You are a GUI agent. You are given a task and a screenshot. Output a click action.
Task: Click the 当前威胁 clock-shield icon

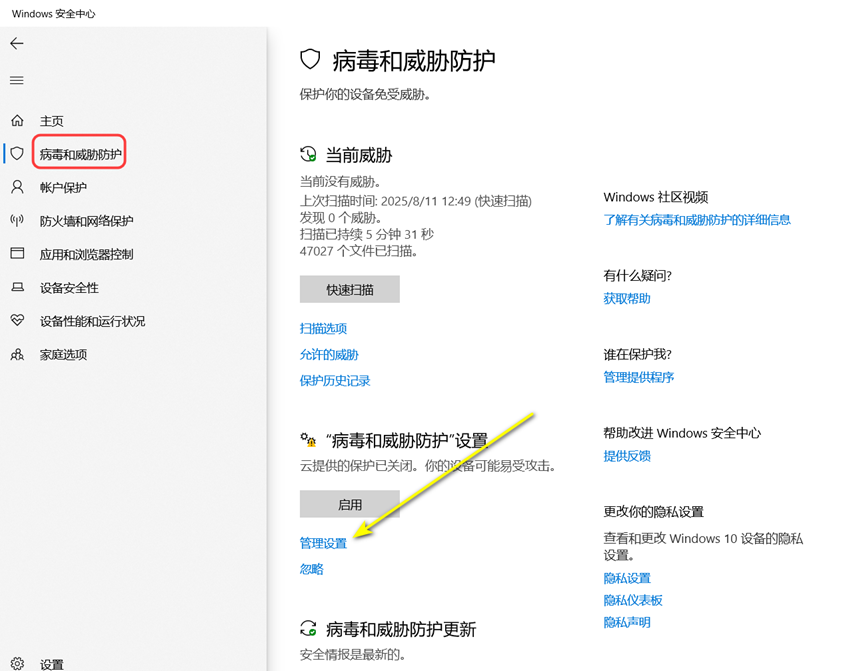coord(308,154)
